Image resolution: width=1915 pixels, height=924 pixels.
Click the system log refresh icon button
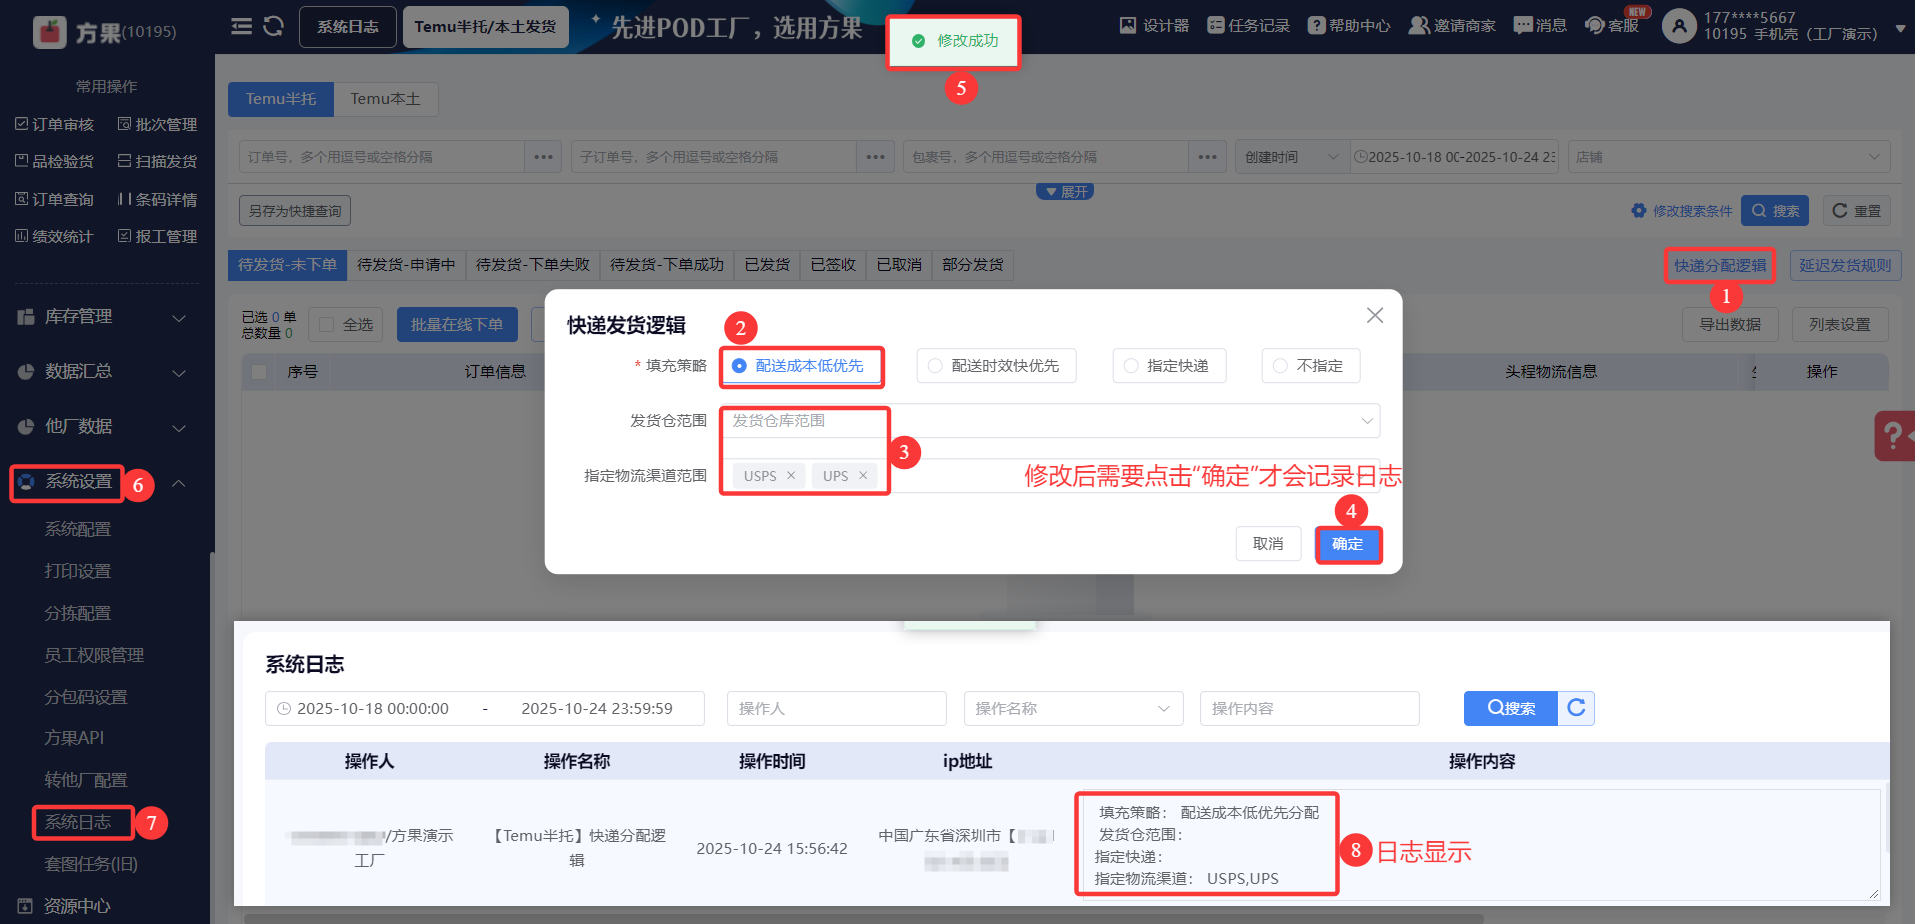click(x=1576, y=708)
